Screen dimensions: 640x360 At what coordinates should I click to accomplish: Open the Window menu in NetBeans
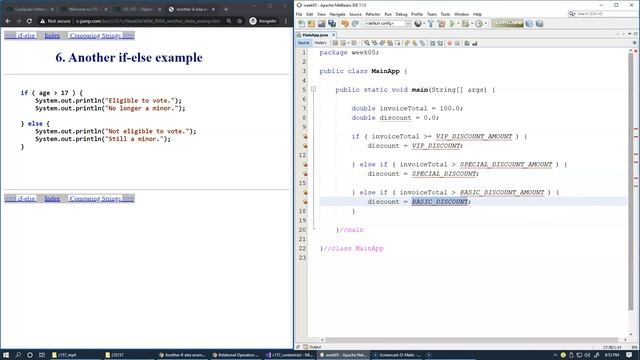click(x=461, y=14)
